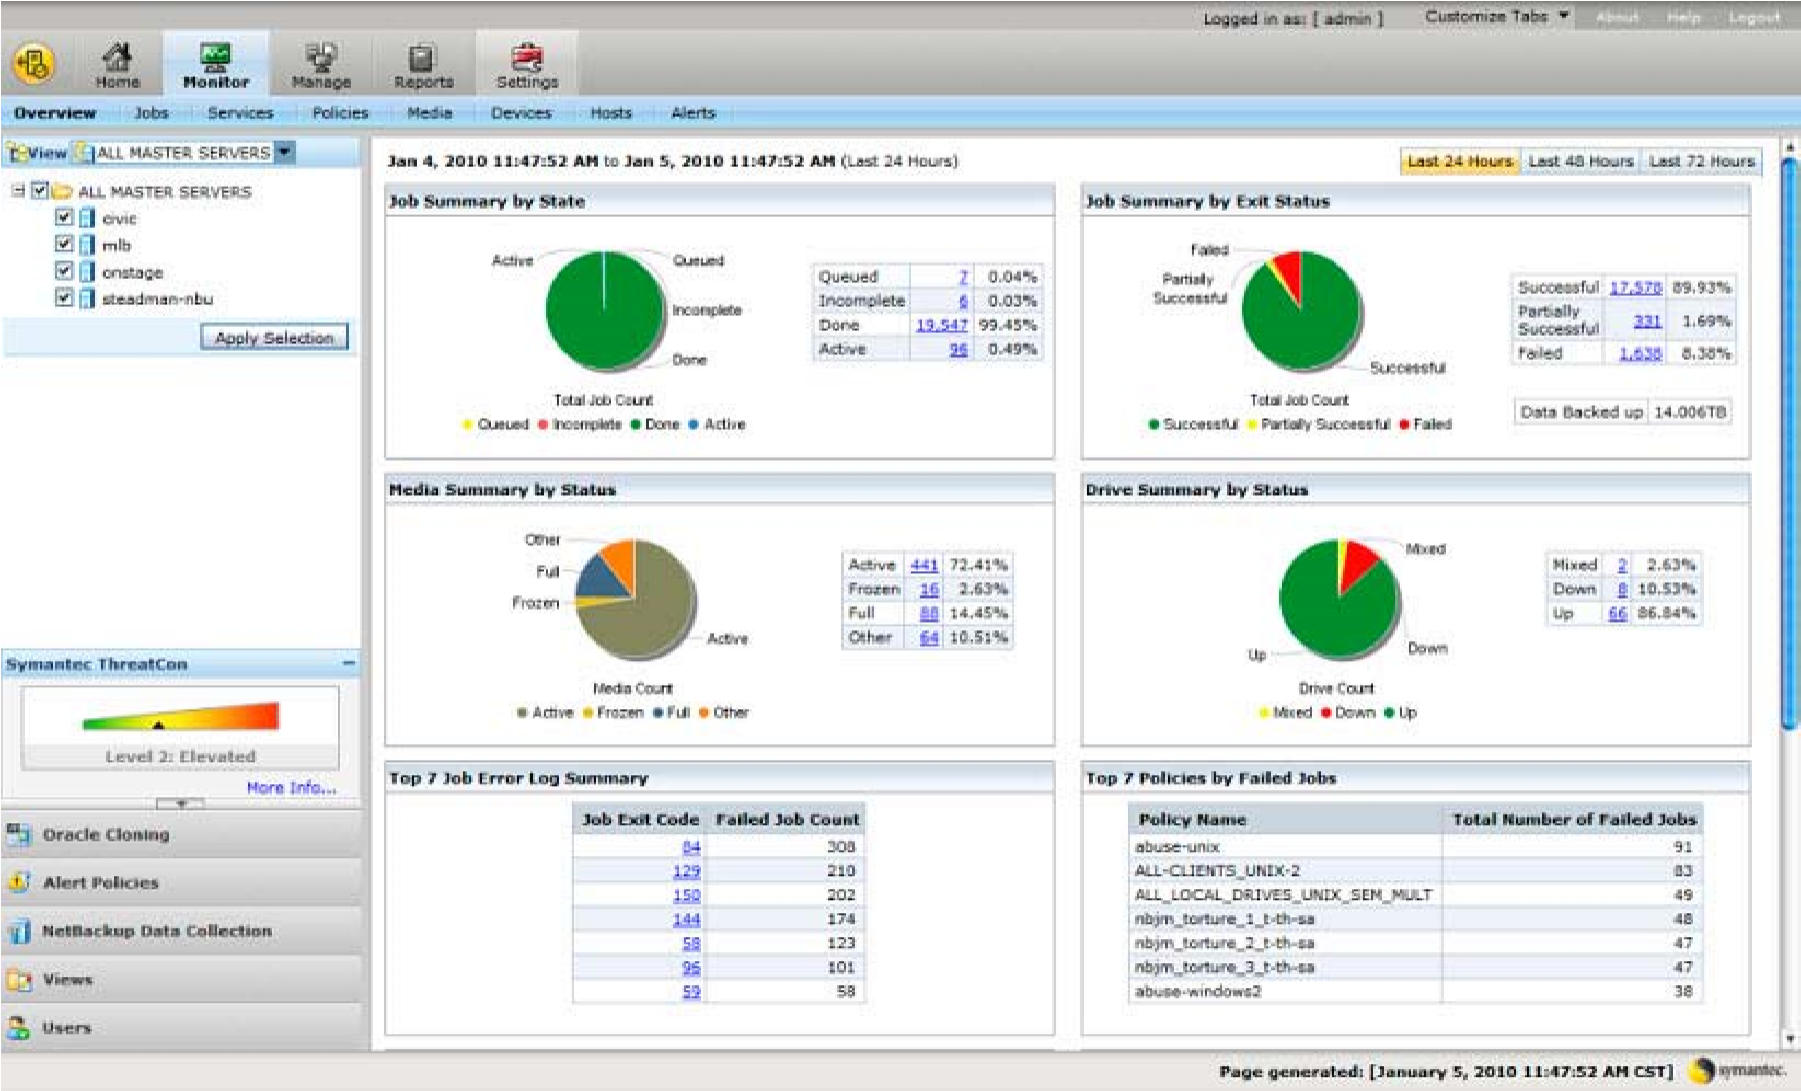This screenshot has width=1801, height=1091.
Task: Uncheck the steadman-nbu server checkbox
Action: [64, 298]
